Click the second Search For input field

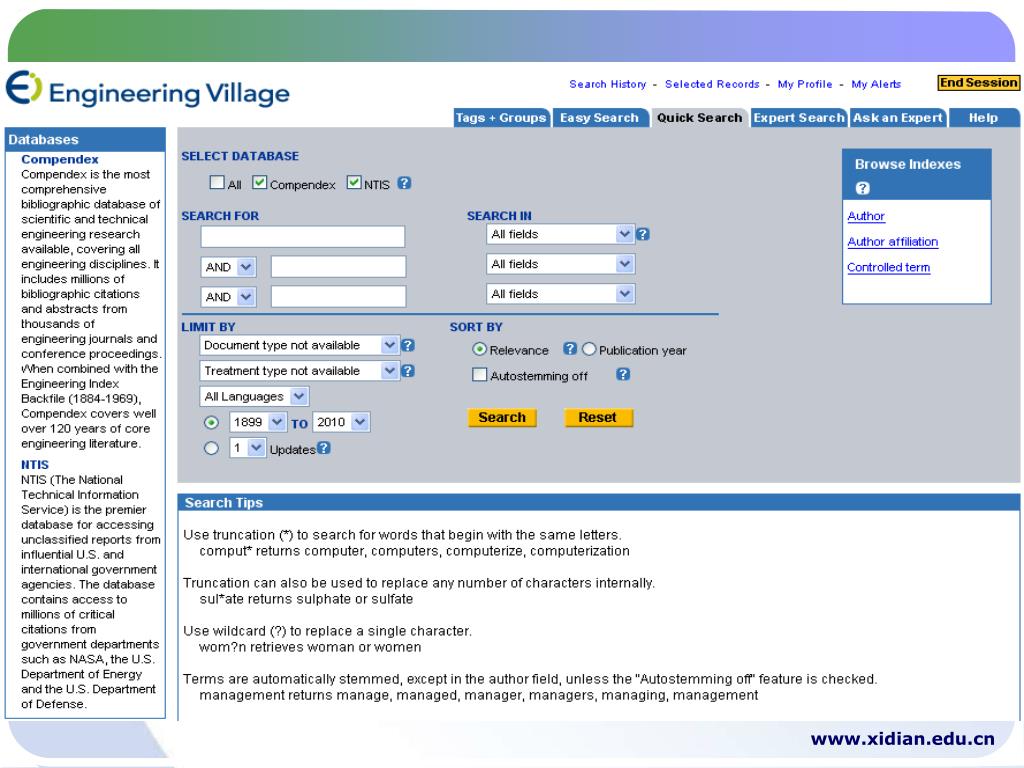pos(338,266)
